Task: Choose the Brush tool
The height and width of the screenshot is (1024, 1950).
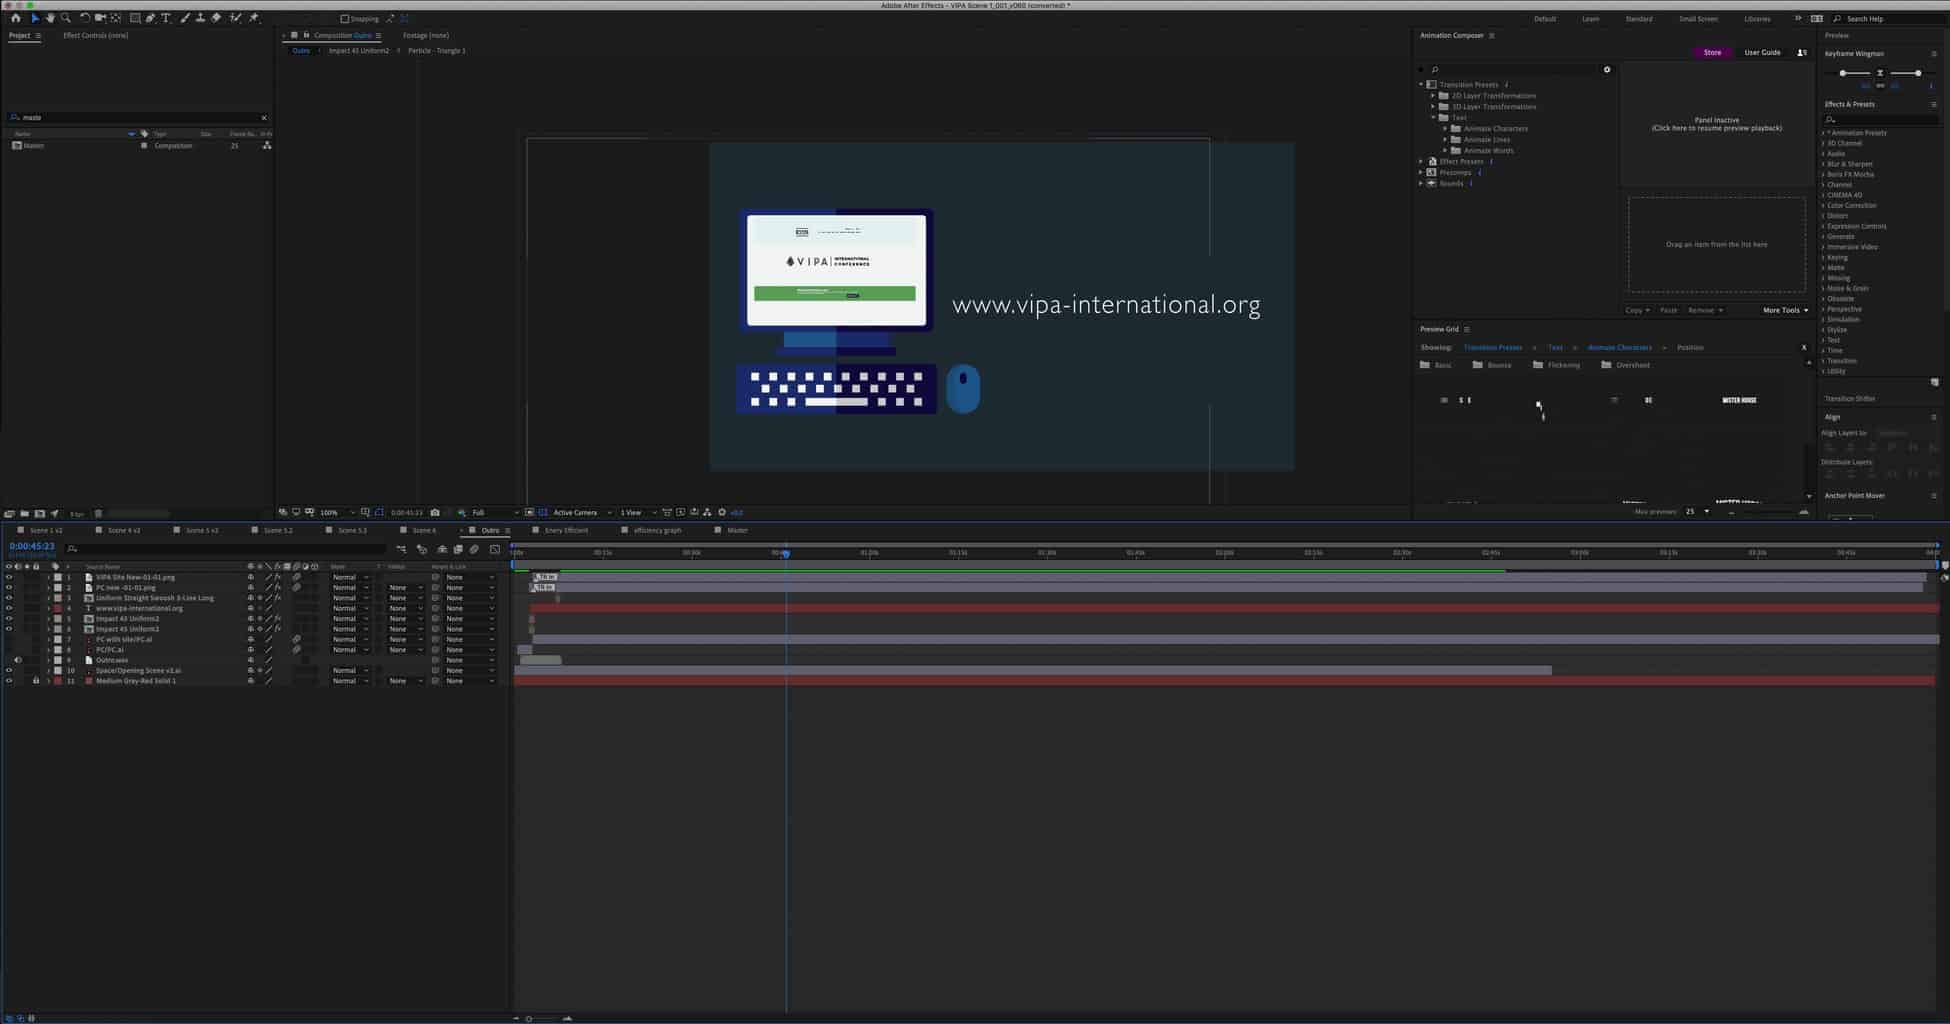Action: (x=185, y=18)
